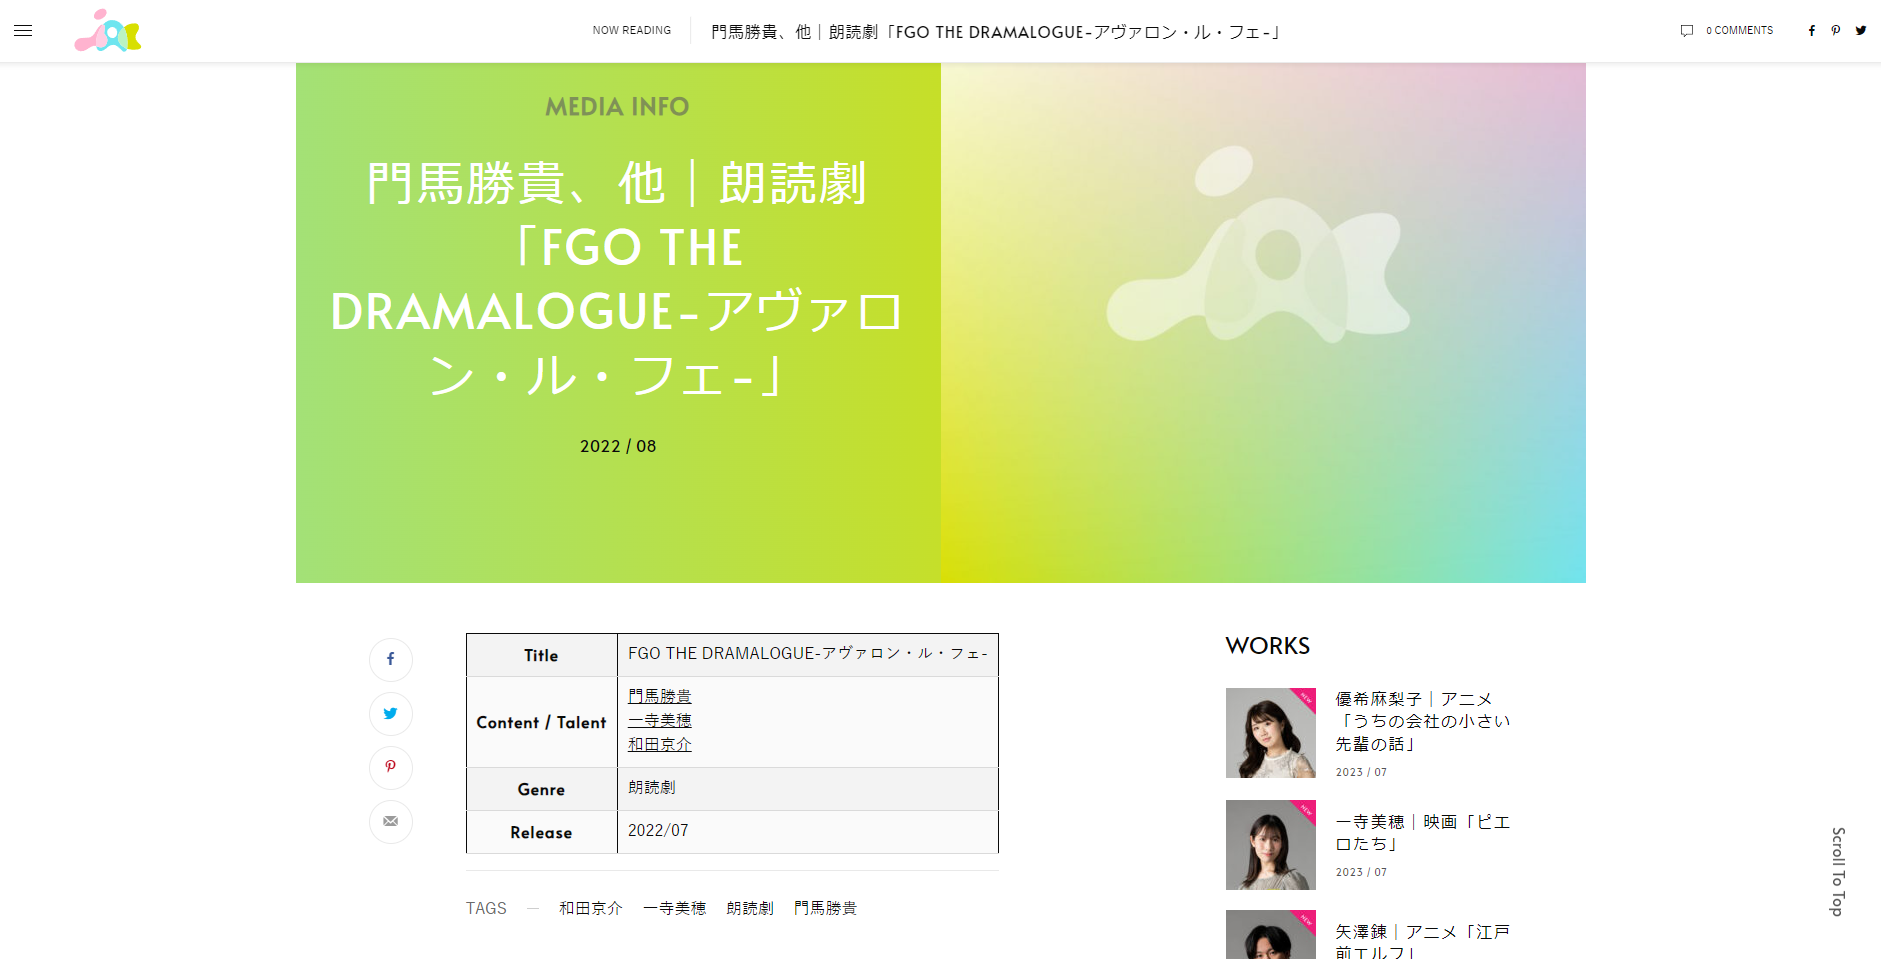Share via Twitter icon in top header
The width and height of the screenshot is (1881, 959).
tap(1860, 31)
